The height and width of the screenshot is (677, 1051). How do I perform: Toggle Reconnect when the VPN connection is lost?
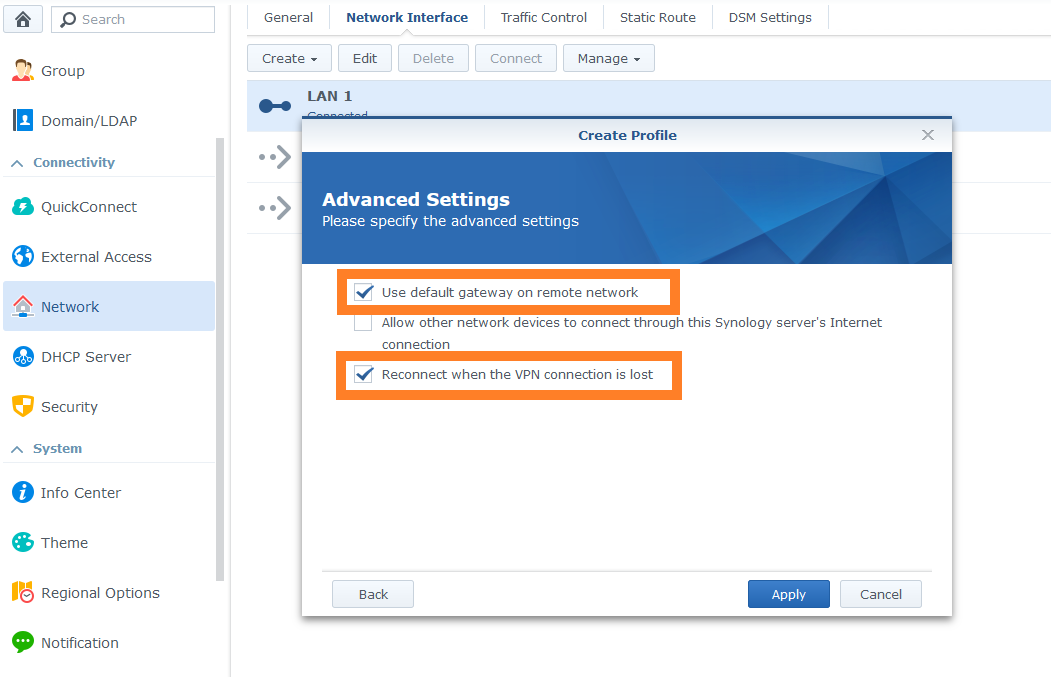[363, 374]
